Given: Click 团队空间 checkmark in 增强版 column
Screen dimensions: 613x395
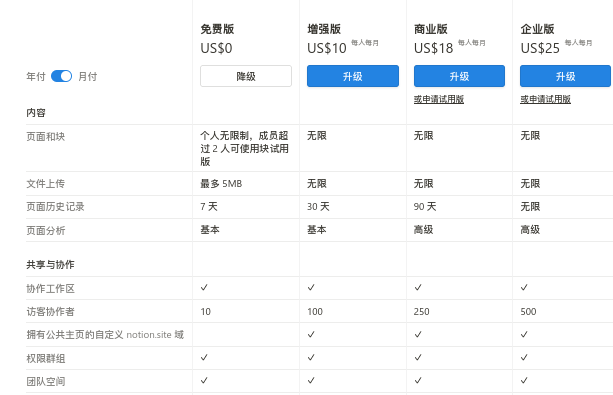Looking at the screenshot, I should (x=311, y=380).
